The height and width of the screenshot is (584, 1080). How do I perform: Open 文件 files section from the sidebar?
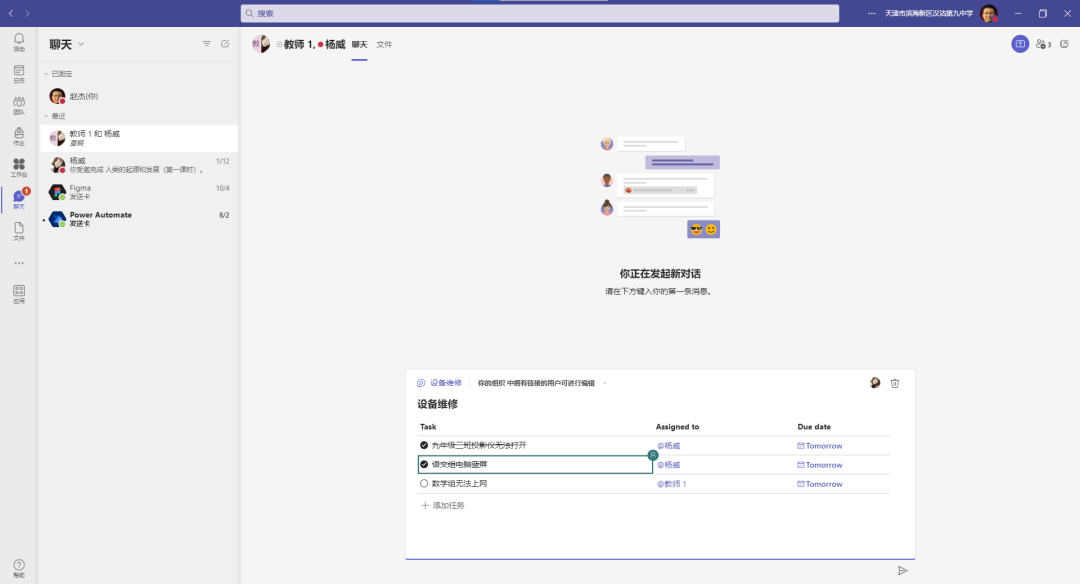click(x=19, y=229)
